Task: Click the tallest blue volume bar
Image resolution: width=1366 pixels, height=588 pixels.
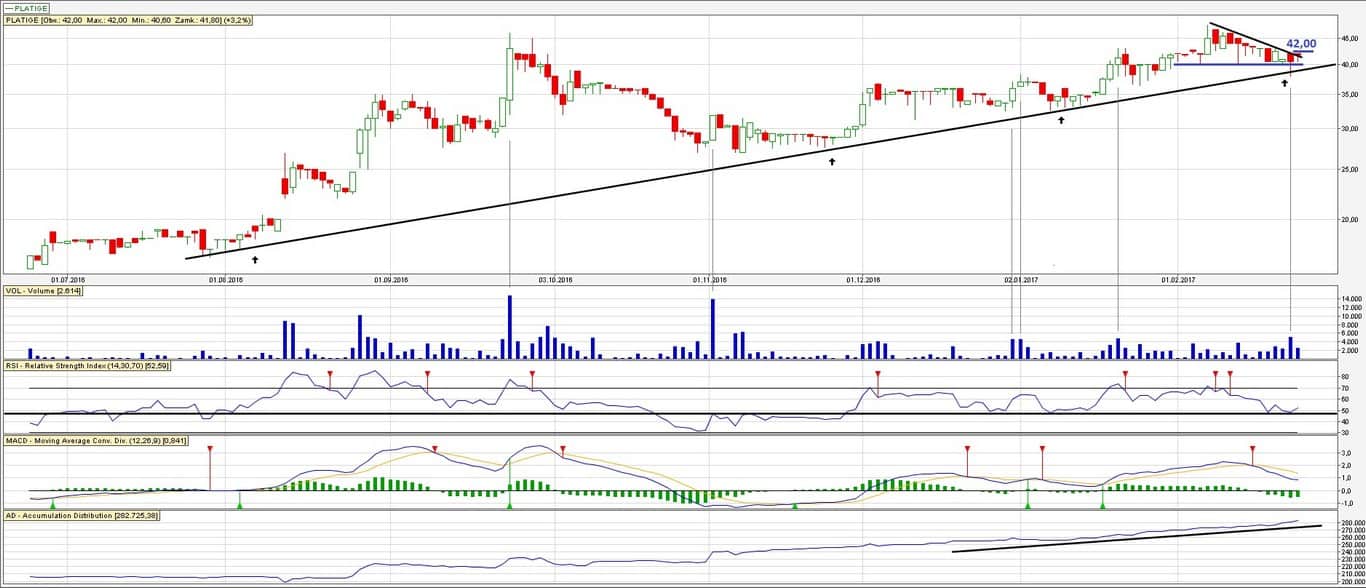Action: click(509, 326)
